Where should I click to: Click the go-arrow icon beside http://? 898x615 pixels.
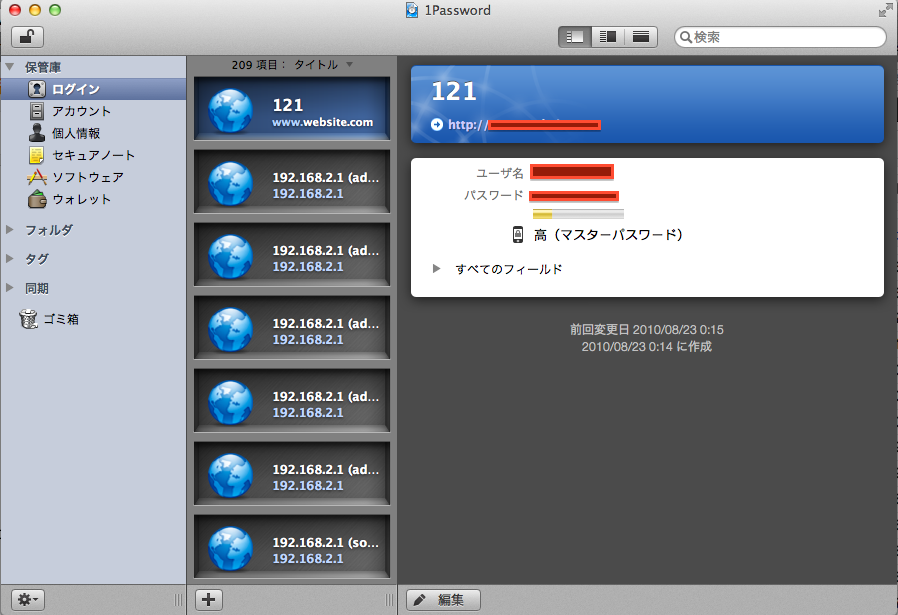point(436,124)
